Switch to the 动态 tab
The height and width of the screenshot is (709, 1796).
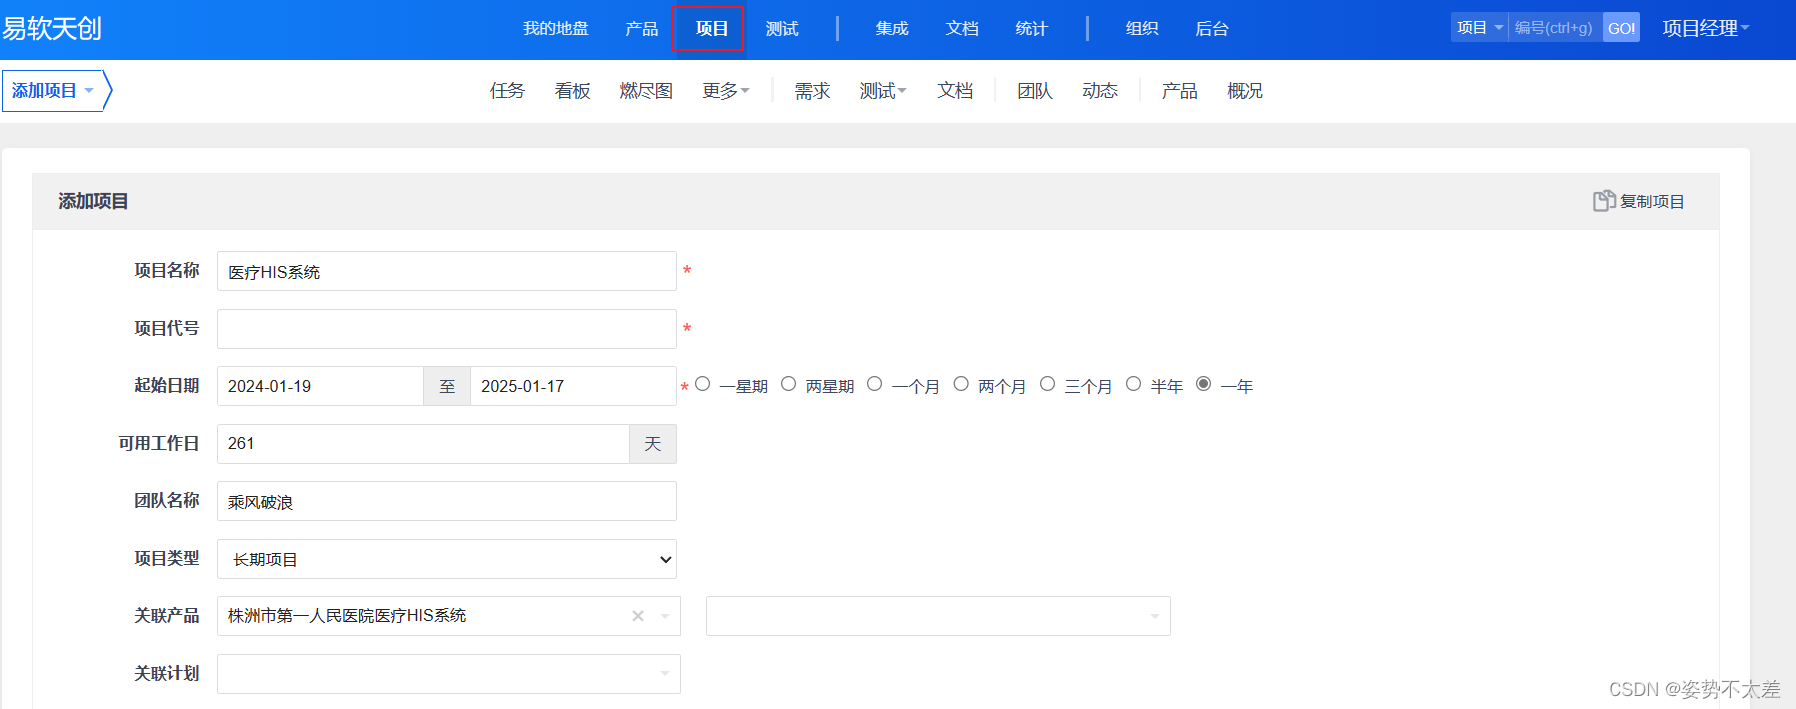pos(1100,91)
